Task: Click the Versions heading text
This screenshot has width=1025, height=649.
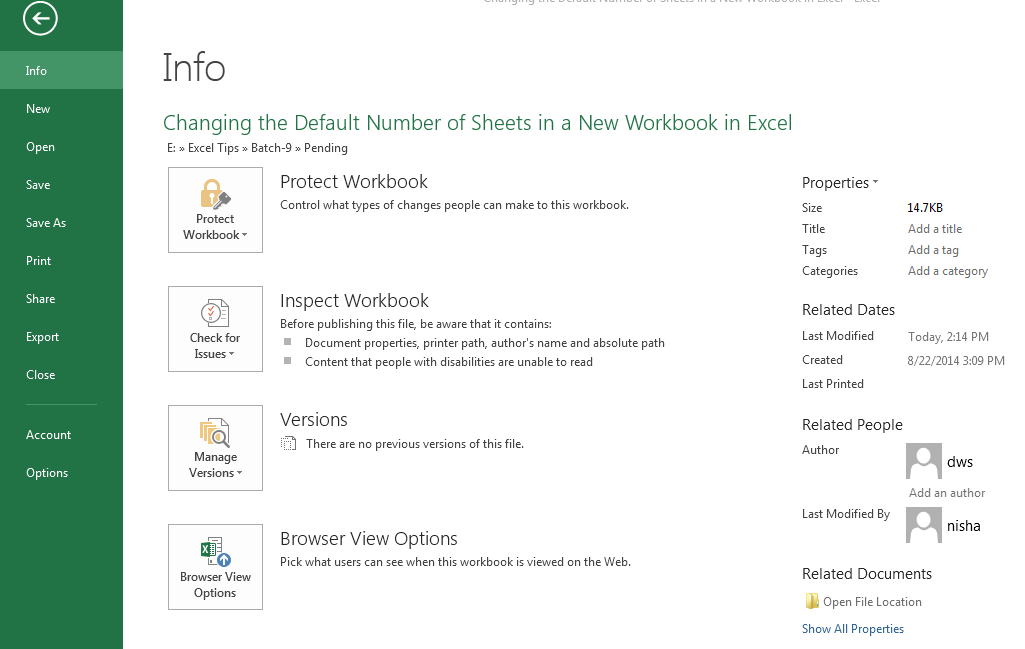Action: click(314, 420)
